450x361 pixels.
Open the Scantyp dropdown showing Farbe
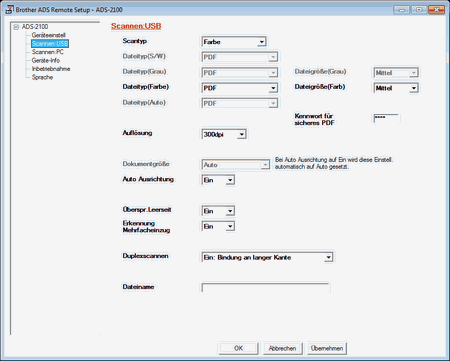(x=234, y=42)
